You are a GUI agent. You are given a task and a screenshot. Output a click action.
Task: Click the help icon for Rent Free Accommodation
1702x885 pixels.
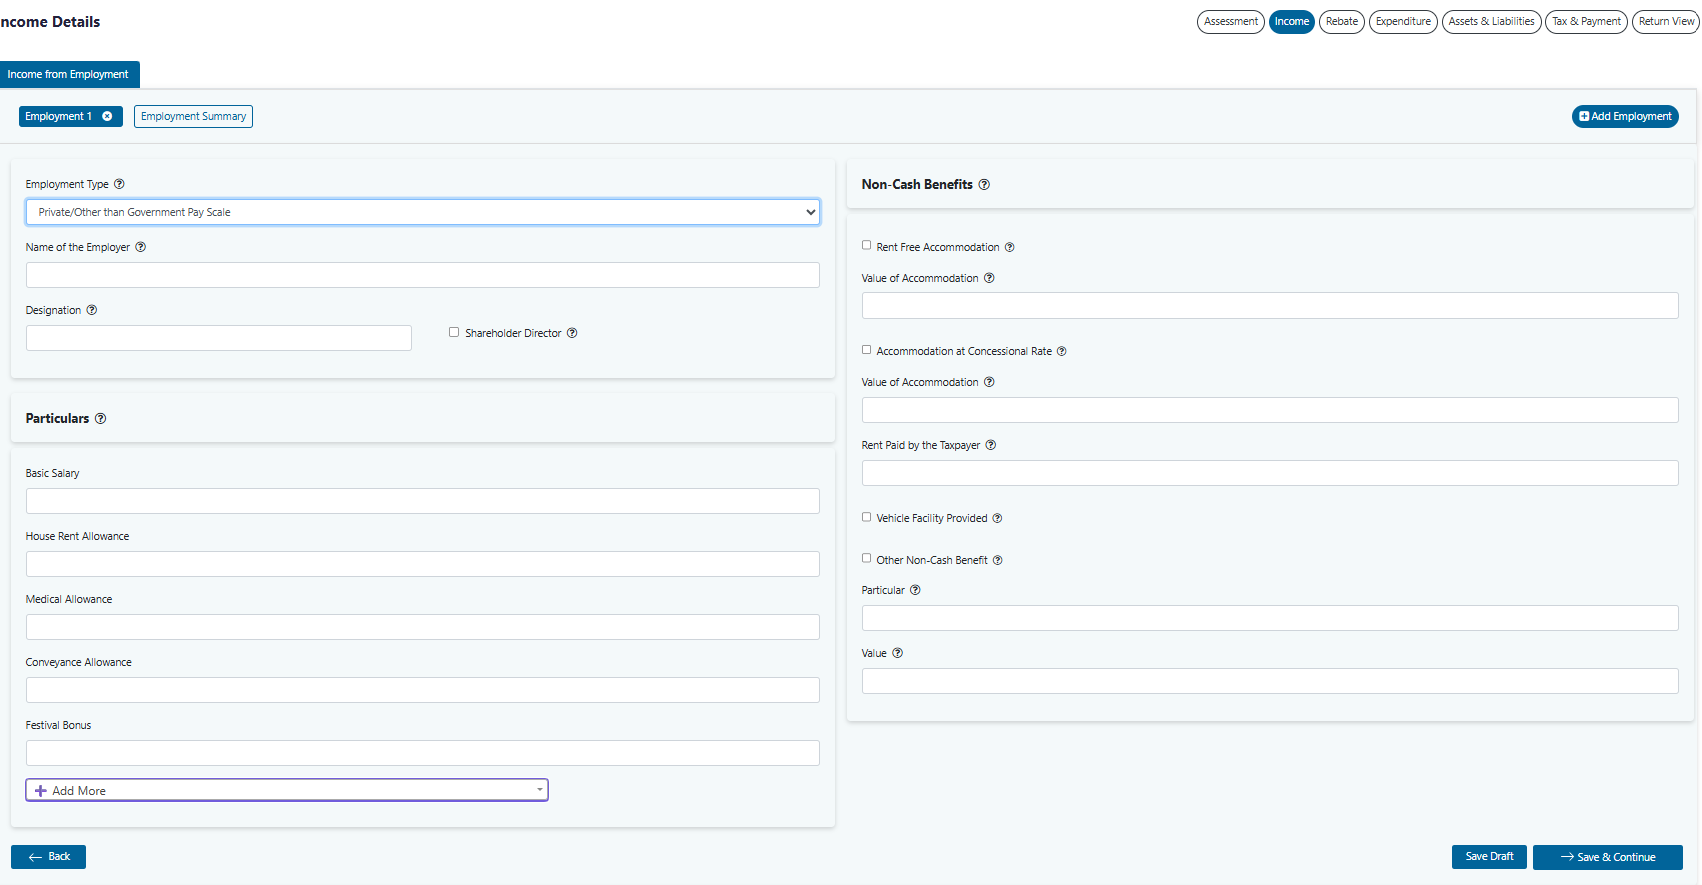coord(1009,247)
